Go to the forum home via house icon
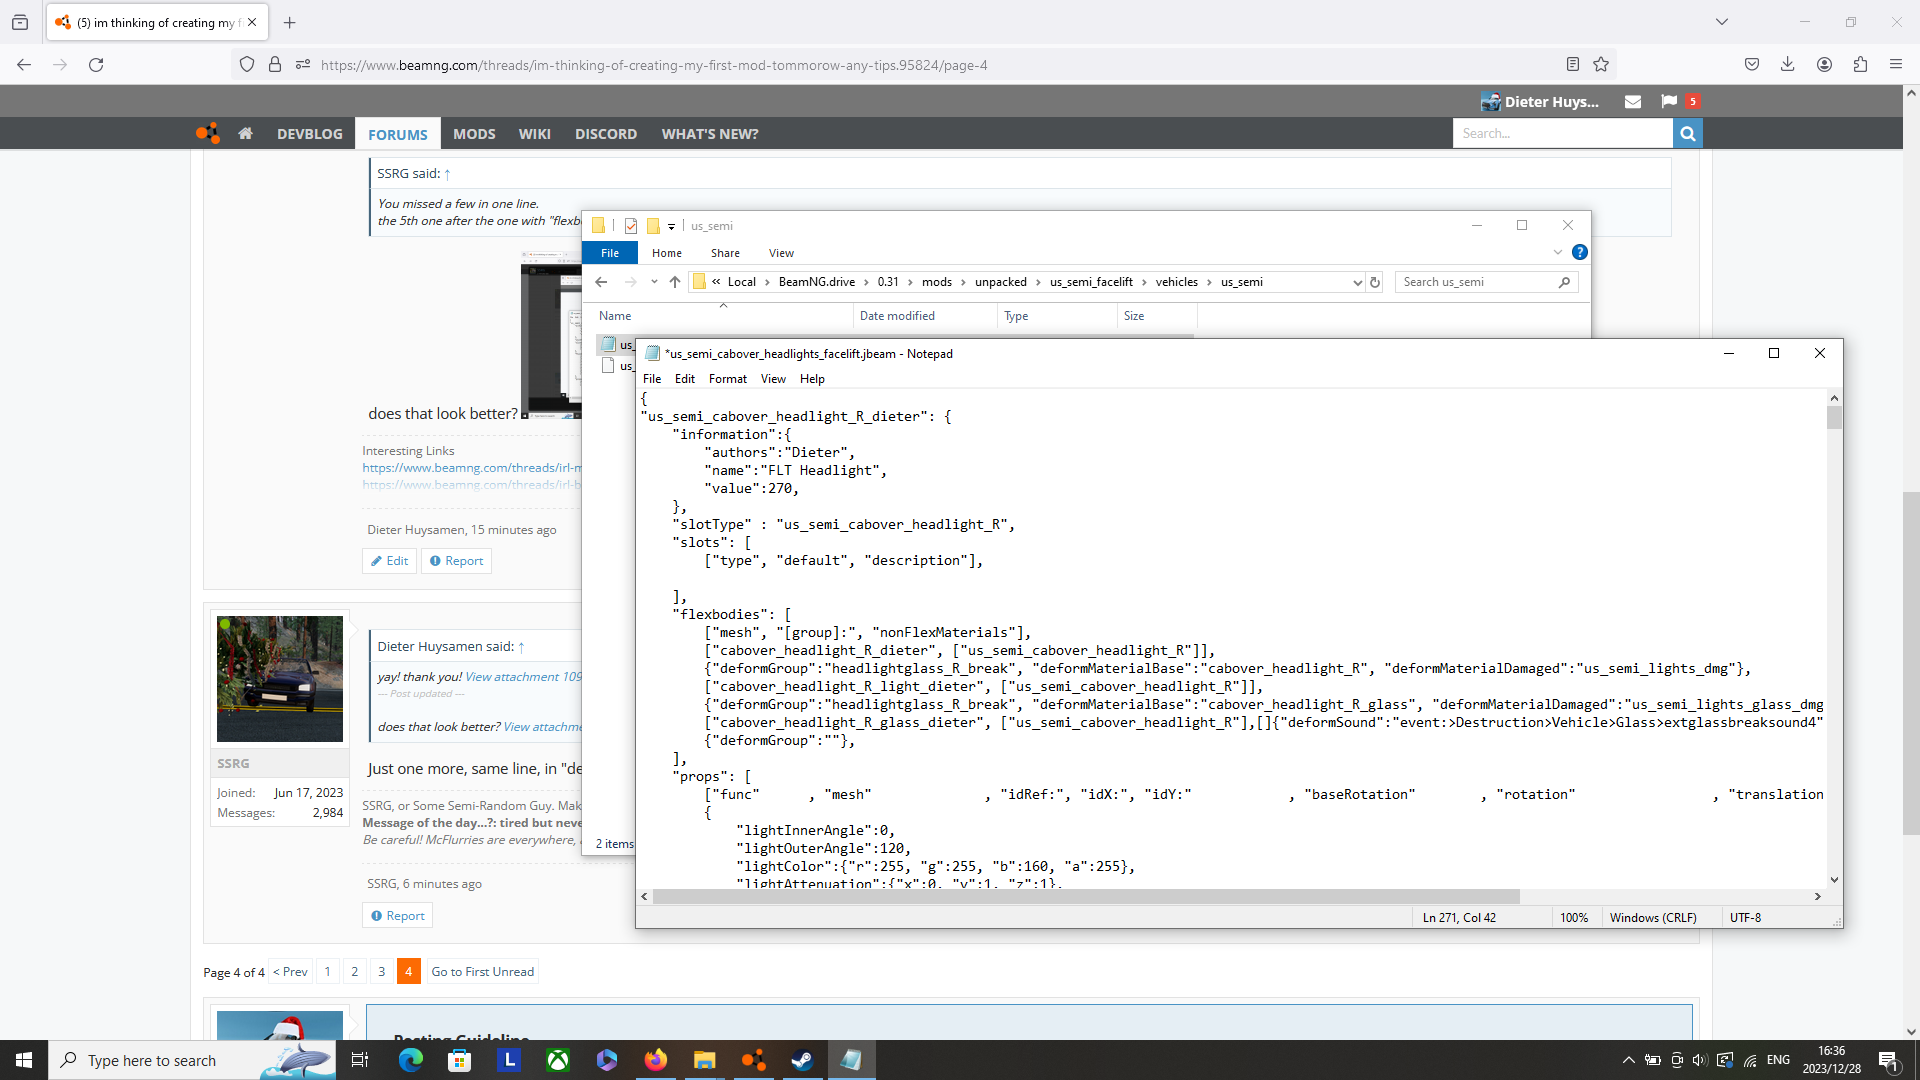 click(245, 133)
